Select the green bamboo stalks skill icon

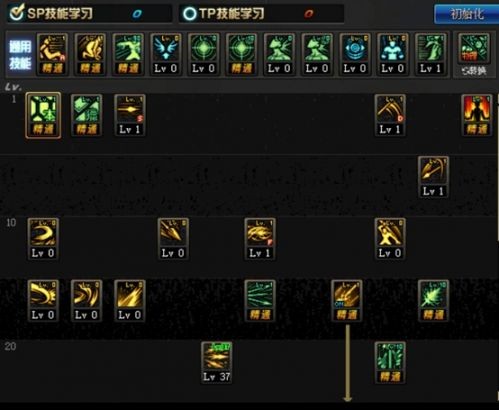[x=390, y=363]
